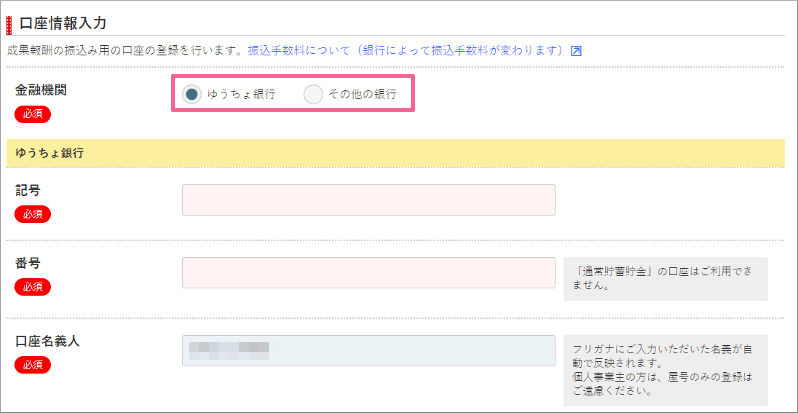Click the 必須 badge under 記号

pos(33,214)
